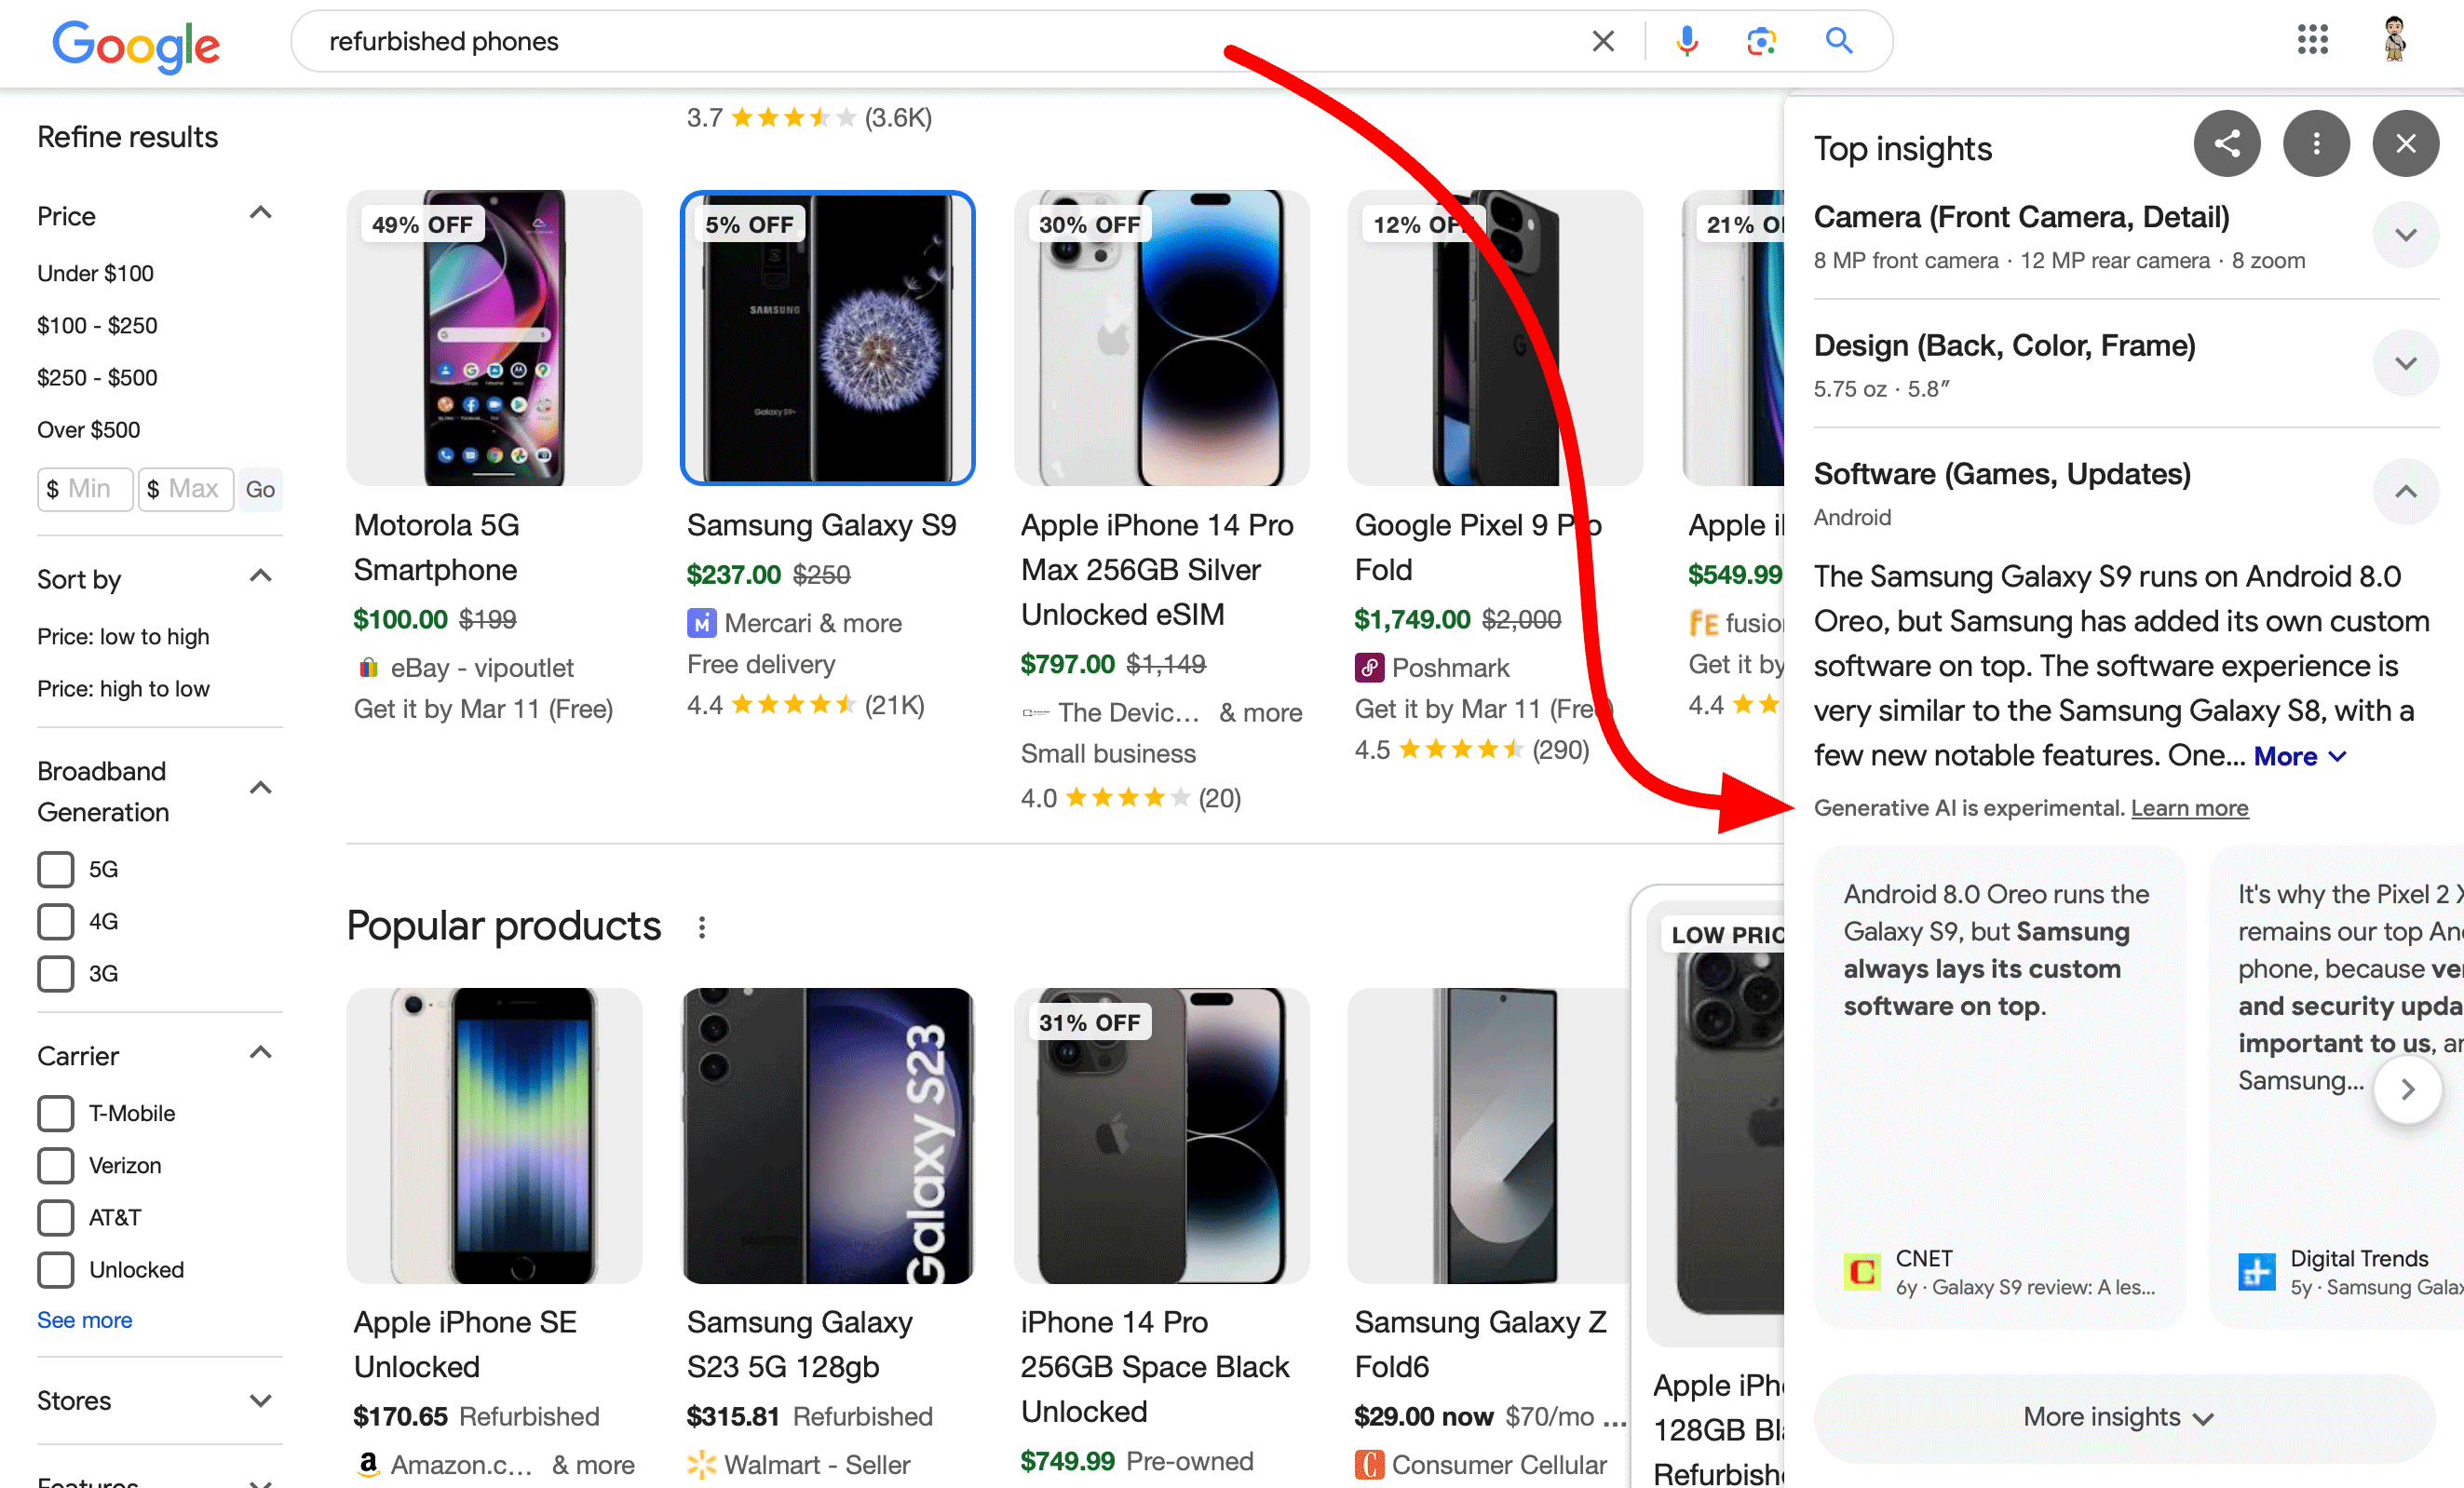Open the Top insights three-dot menu
Screen dimensions: 2464x1488
[x=2317, y=143]
